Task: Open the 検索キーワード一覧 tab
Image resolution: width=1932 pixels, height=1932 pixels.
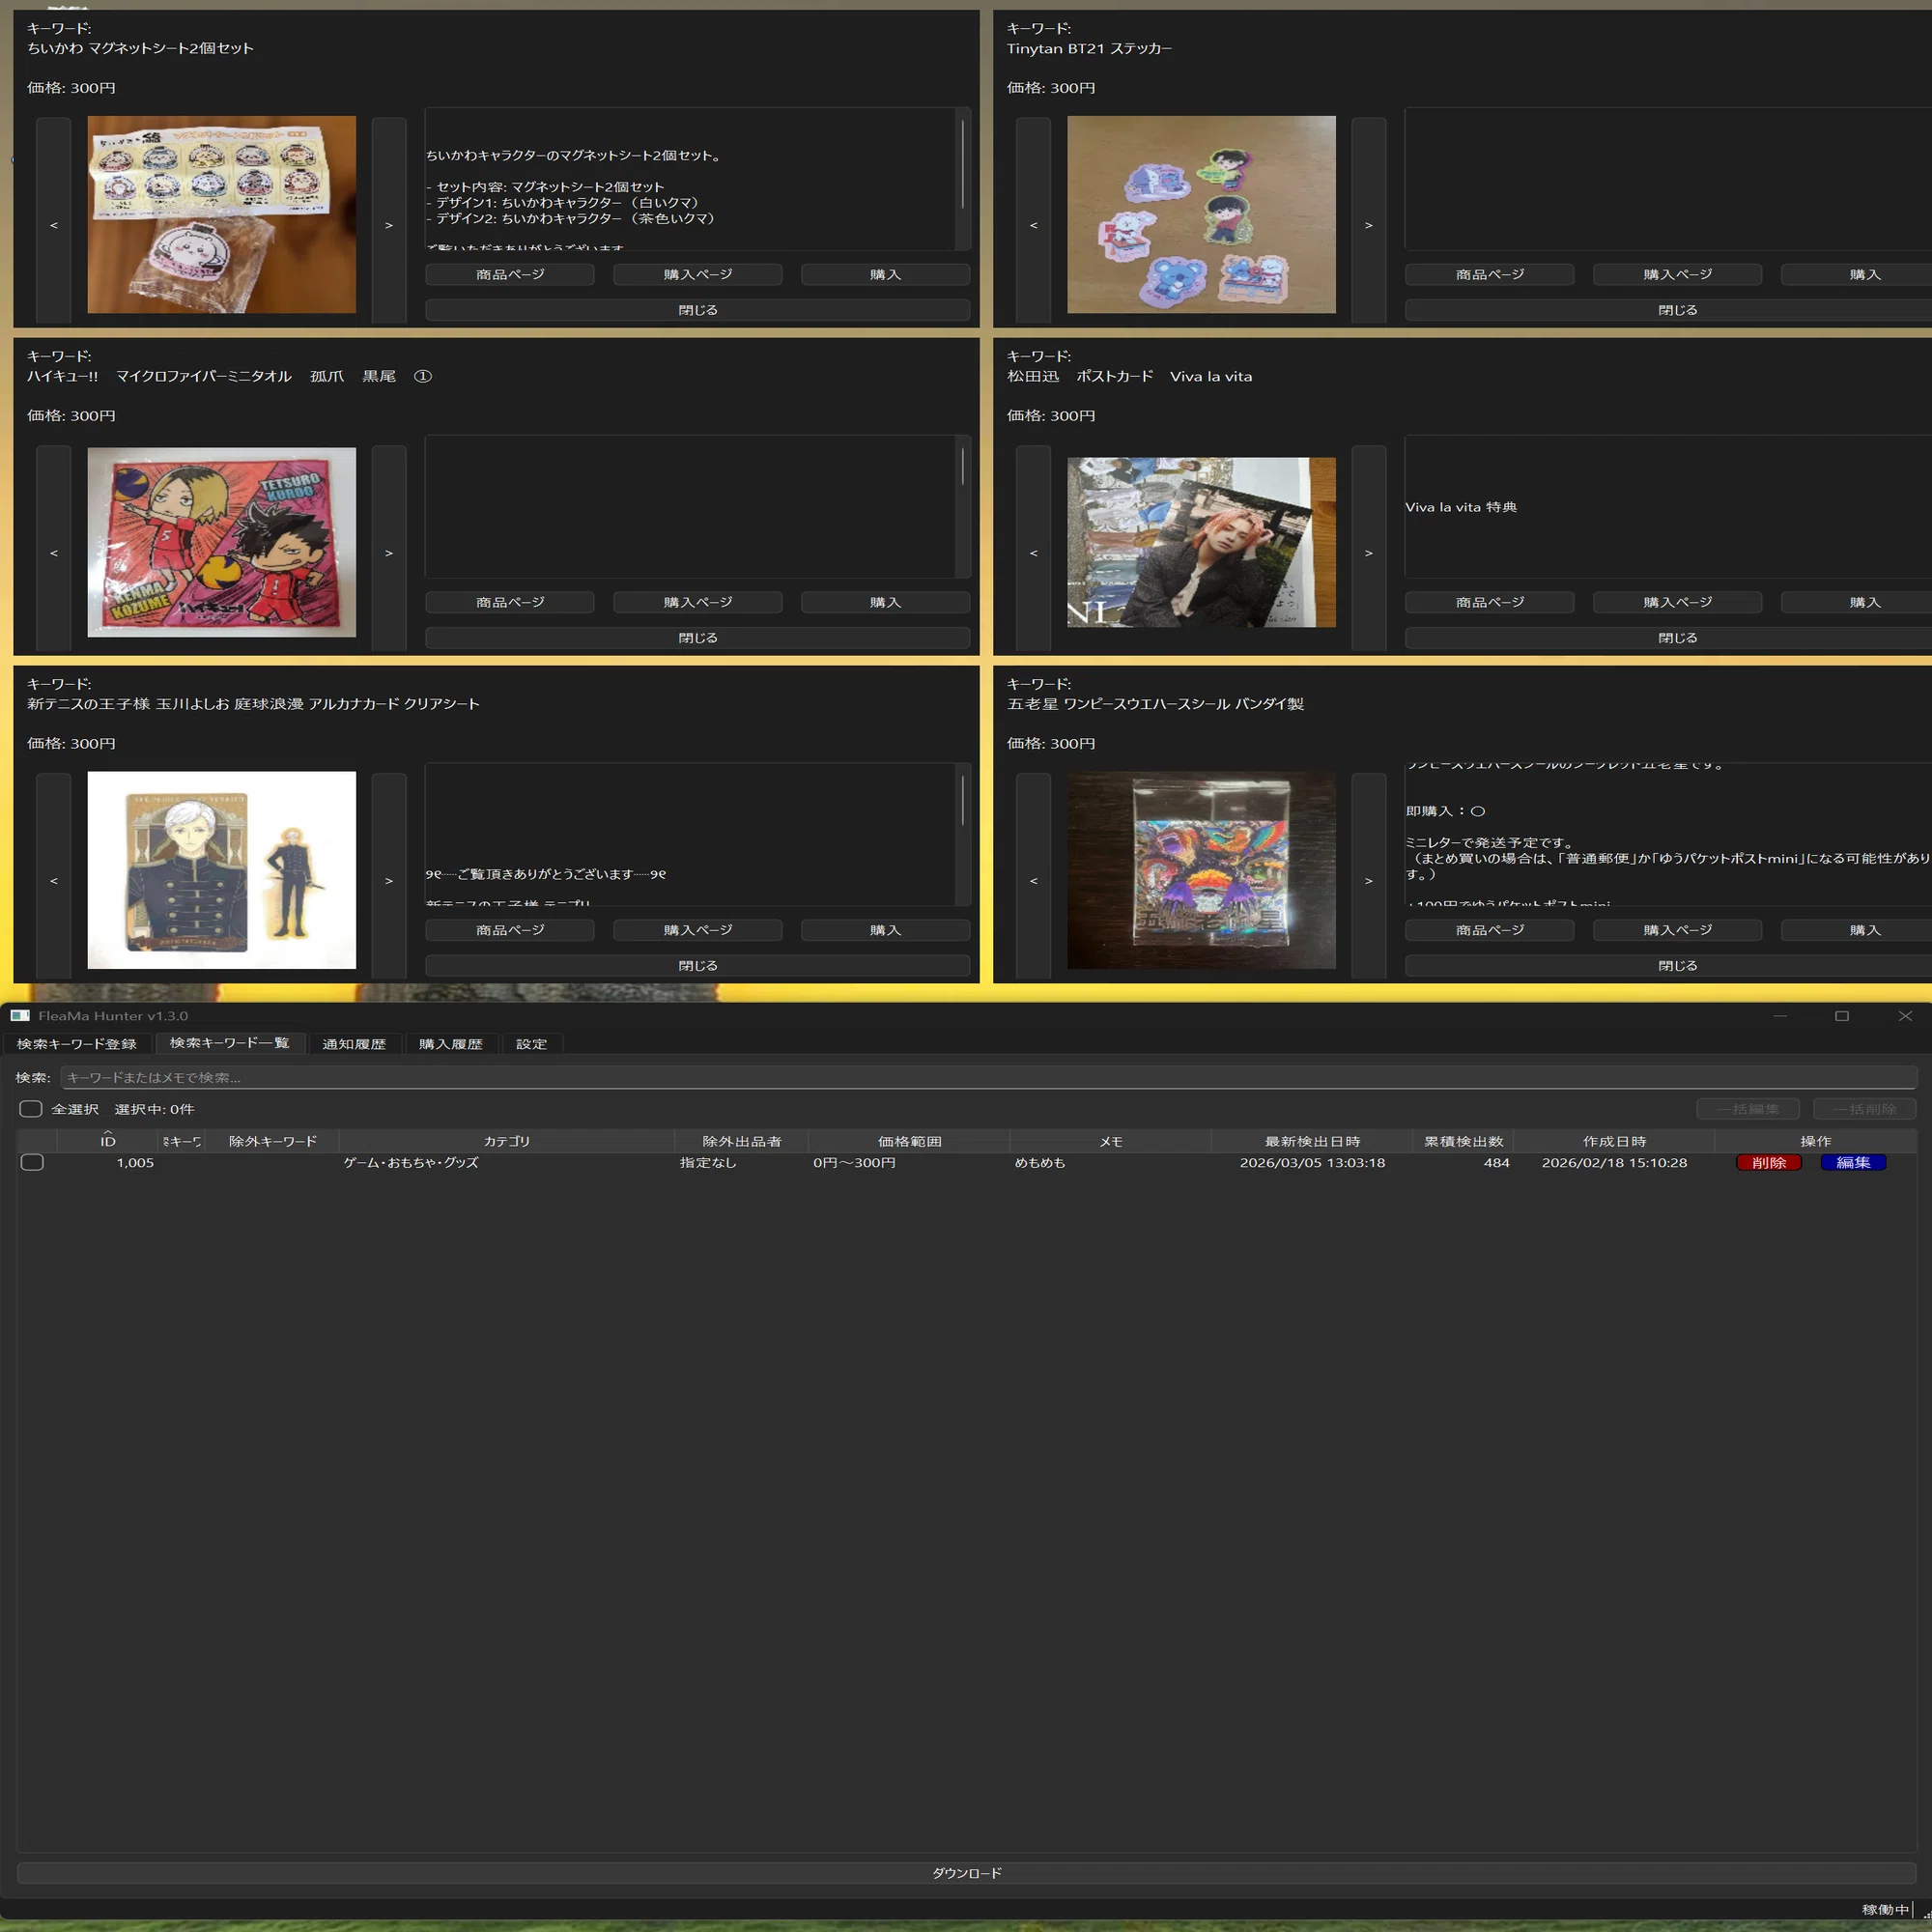Action: (230, 1043)
